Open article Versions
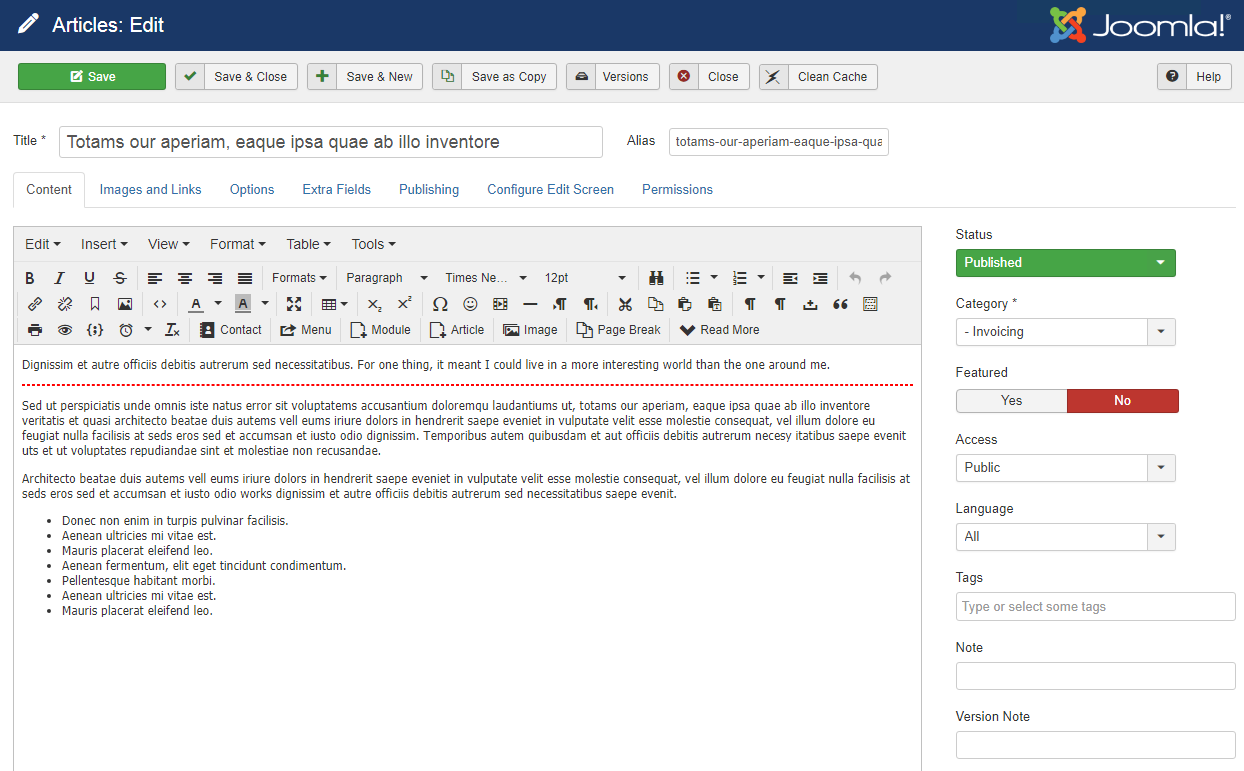Image resolution: width=1244 pixels, height=771 pixels. 613,77
